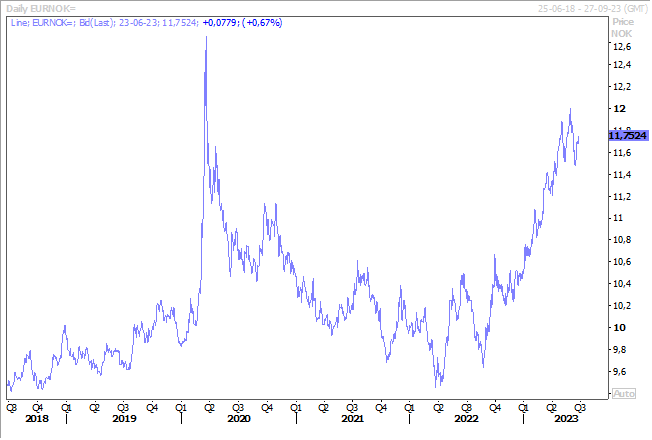Click the 11,6 price axis label
This screenshot has width=652, height=440.
622,153
